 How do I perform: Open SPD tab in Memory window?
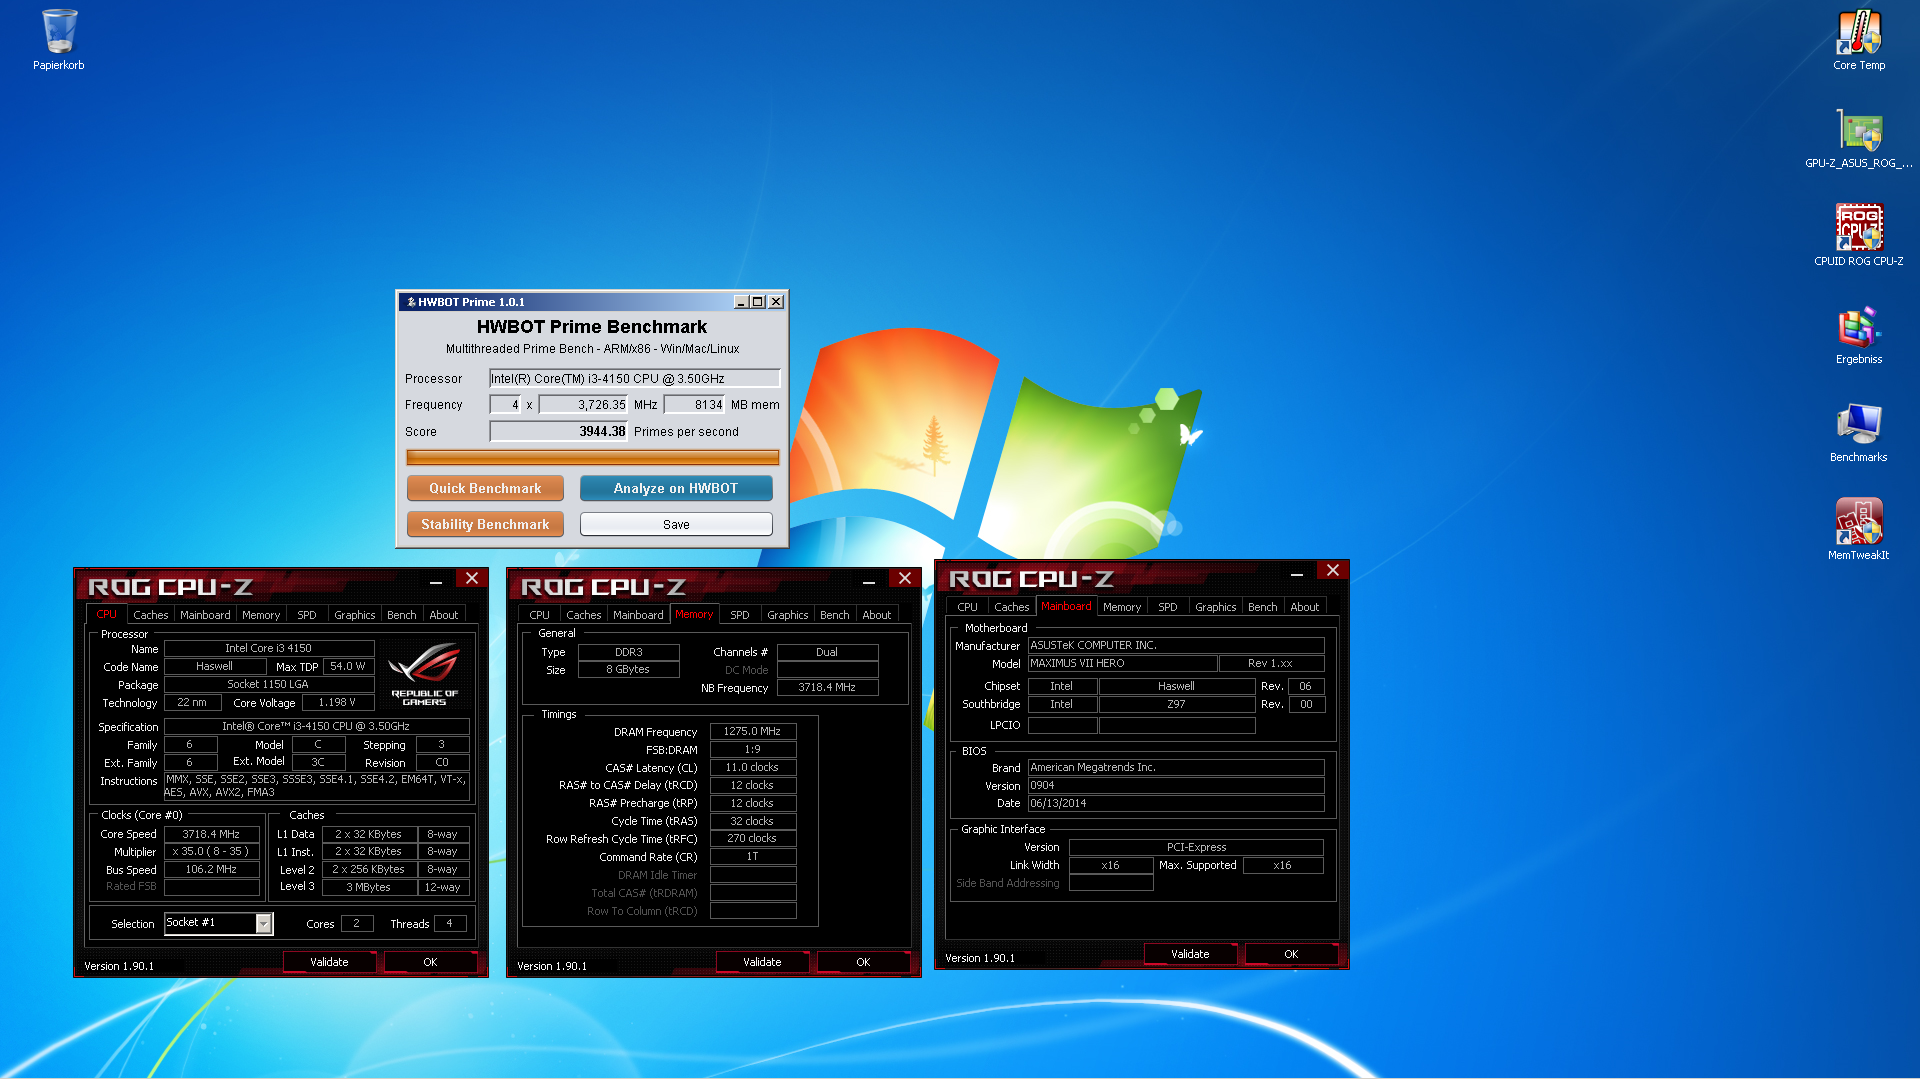coord(740,615)
